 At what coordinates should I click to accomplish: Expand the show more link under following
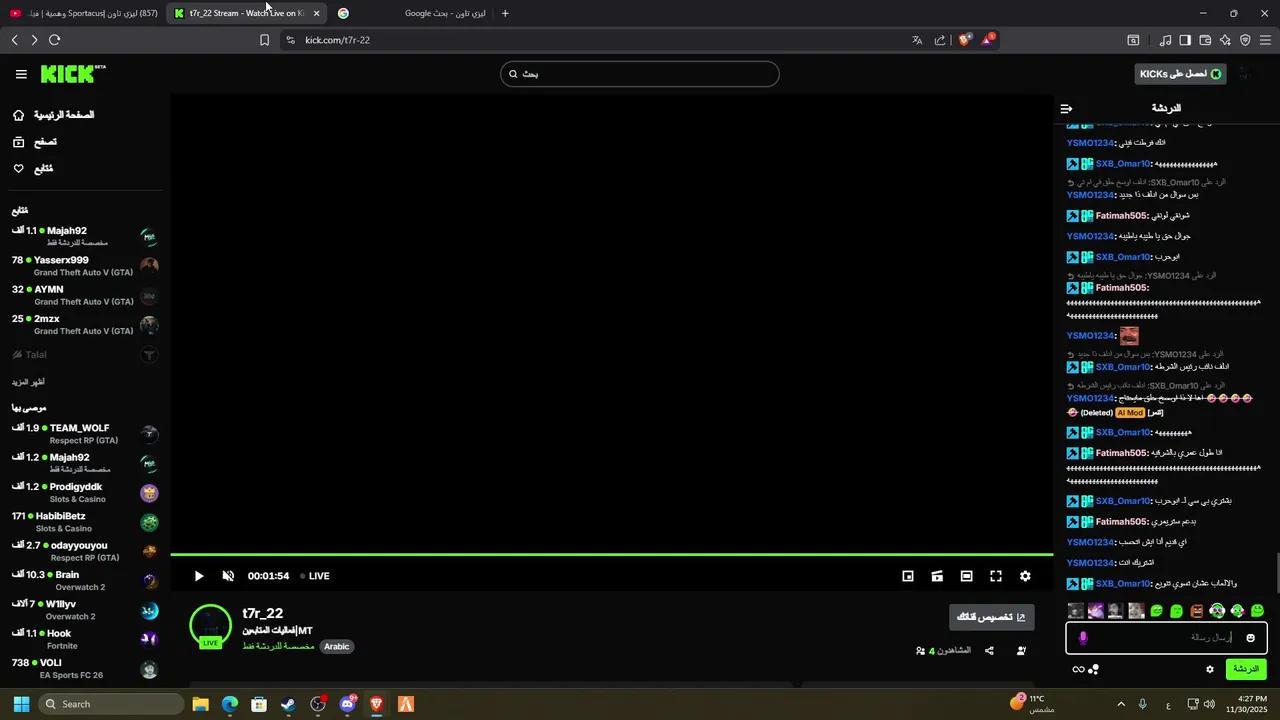coord(28,382)
